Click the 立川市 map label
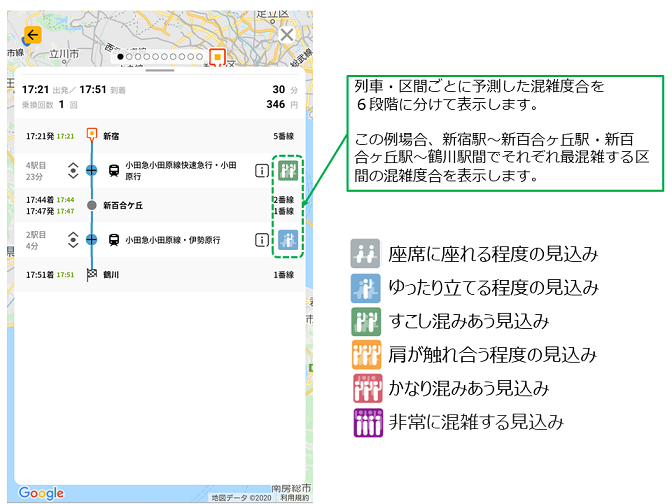The width and height of the screenshot is (672, 504). click(64, 54)
